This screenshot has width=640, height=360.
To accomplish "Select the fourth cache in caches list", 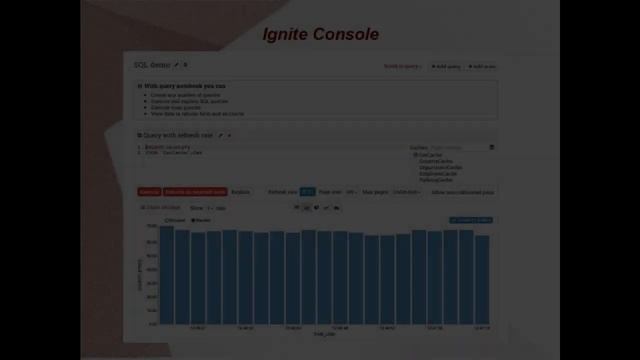I will [x=438, y=173].
